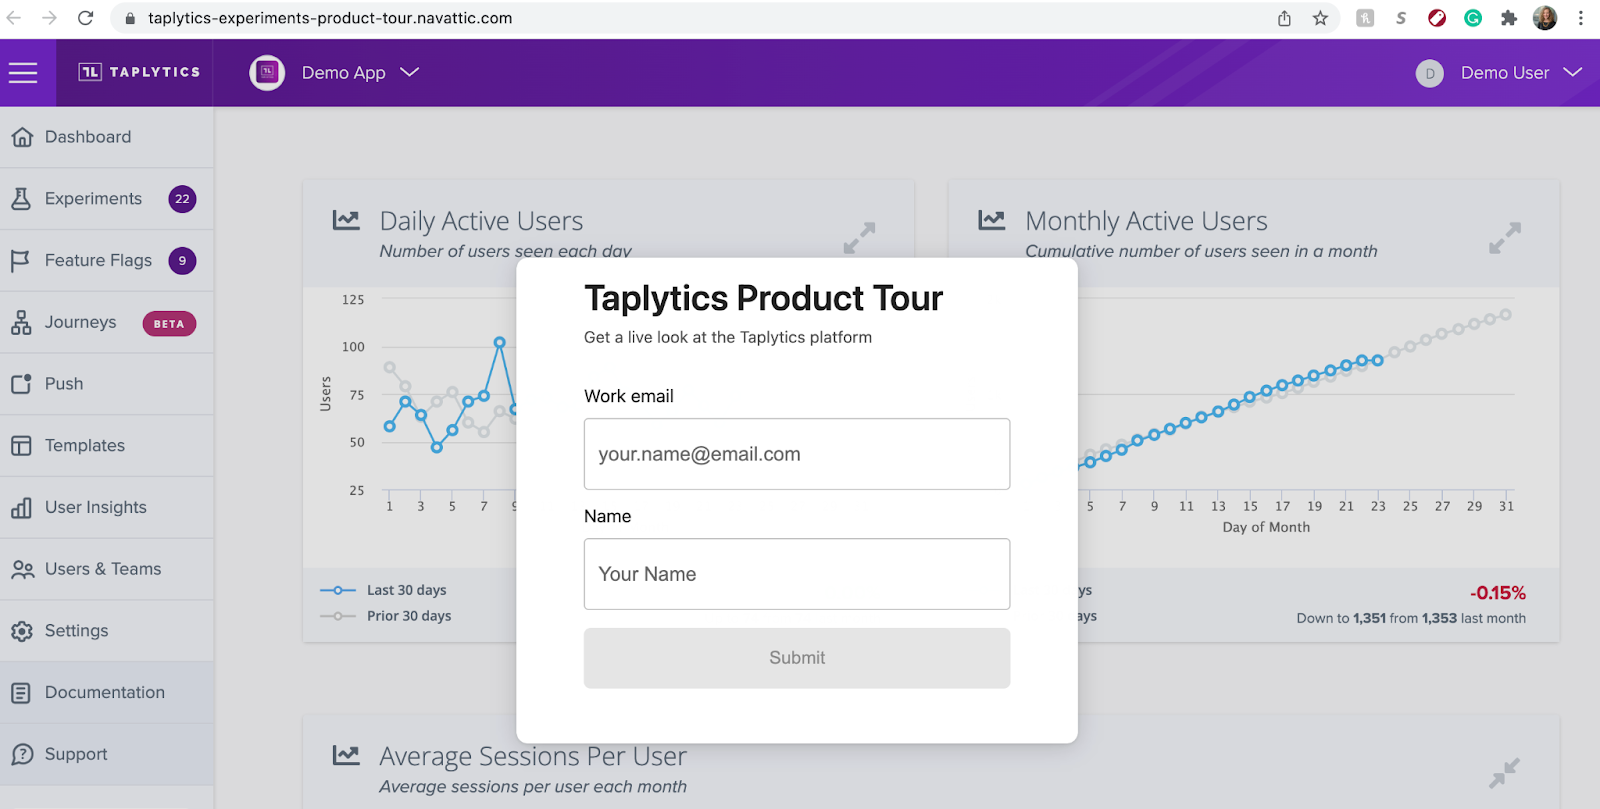Open the Chrome three-dot menu
This screenshot has width=1600, height=809.
1581,18
